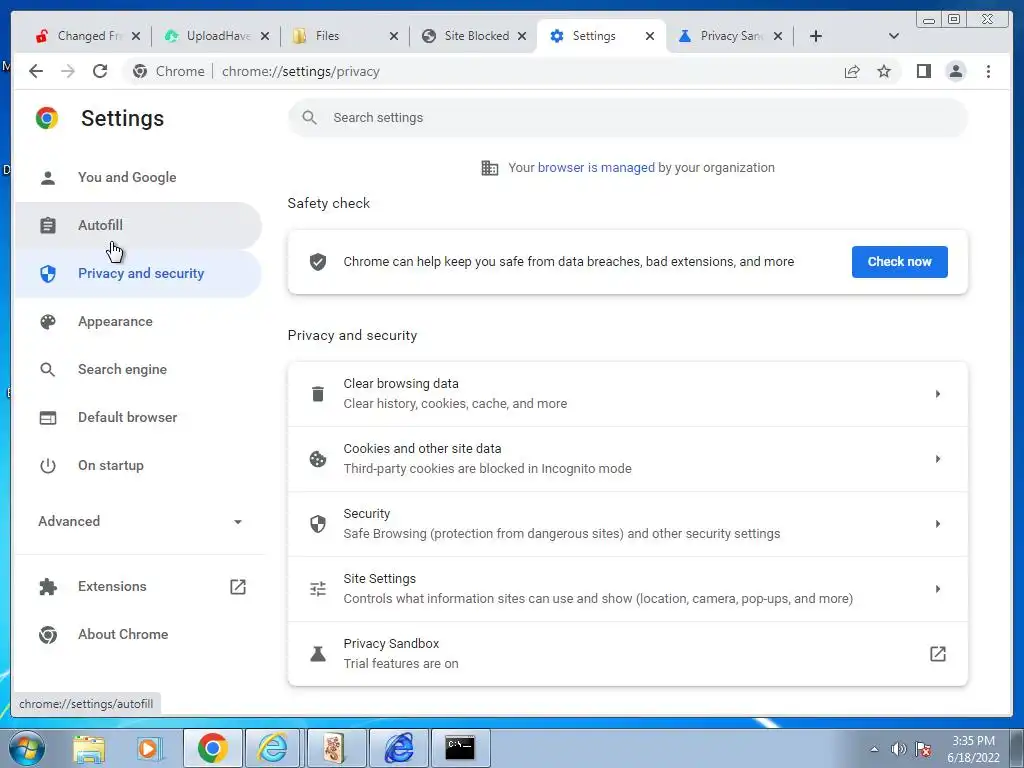Viewport: 1024px width, 768px height.
Task: Open Command Prompt from taskbar
Action: coord(460,747)
